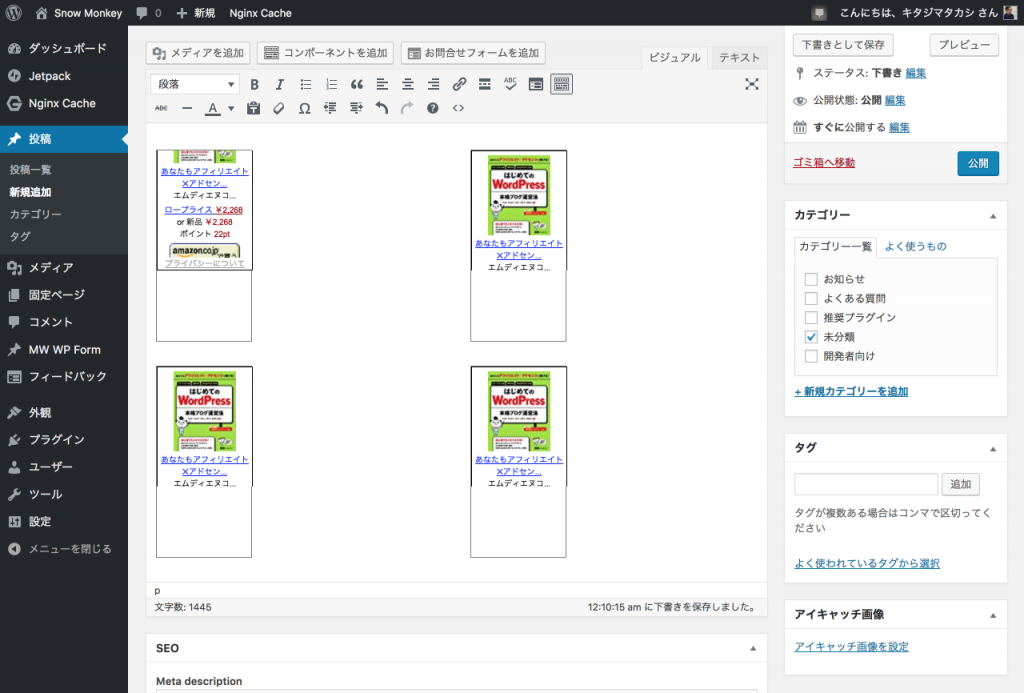Screen dimensions: 1024x693
Task: Edit the ステータス via its 編集 link
Action: pyautogui.click(x=916, y=73)
